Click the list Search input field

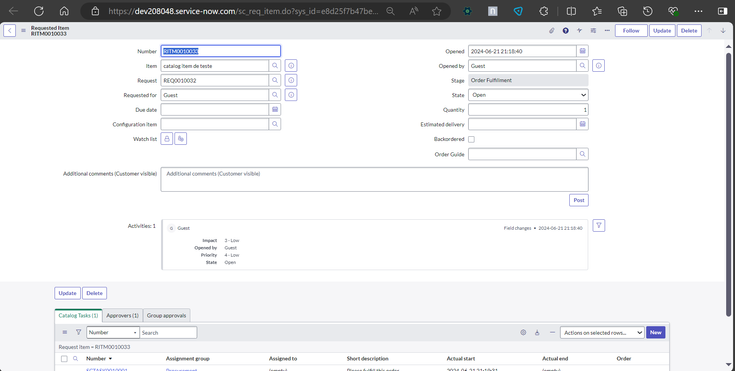[x=168, y=332]
